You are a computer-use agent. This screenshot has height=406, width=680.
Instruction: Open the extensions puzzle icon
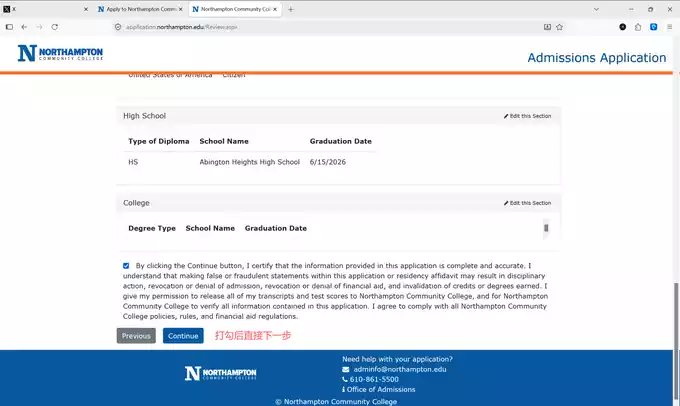tap(638, 27)
